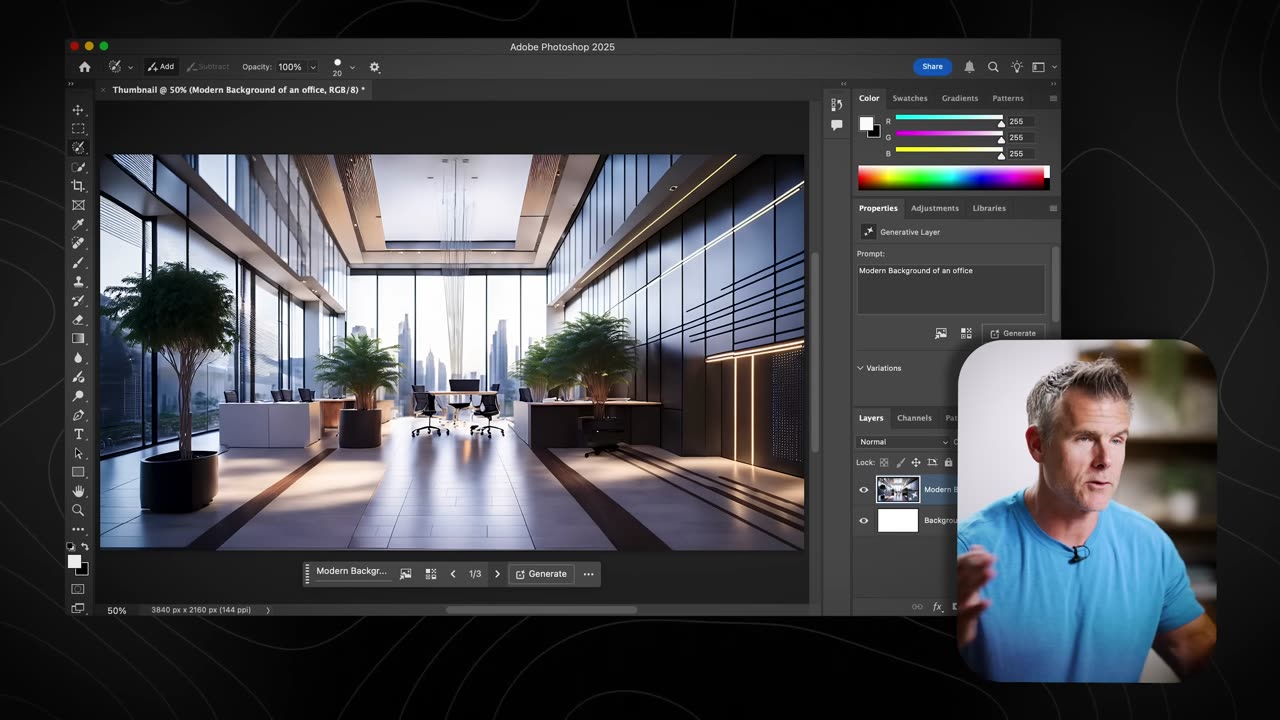Viewport: 1280px width, 720px height.
Task: Select the Clone Stamp tool
Action: point(78,281)
